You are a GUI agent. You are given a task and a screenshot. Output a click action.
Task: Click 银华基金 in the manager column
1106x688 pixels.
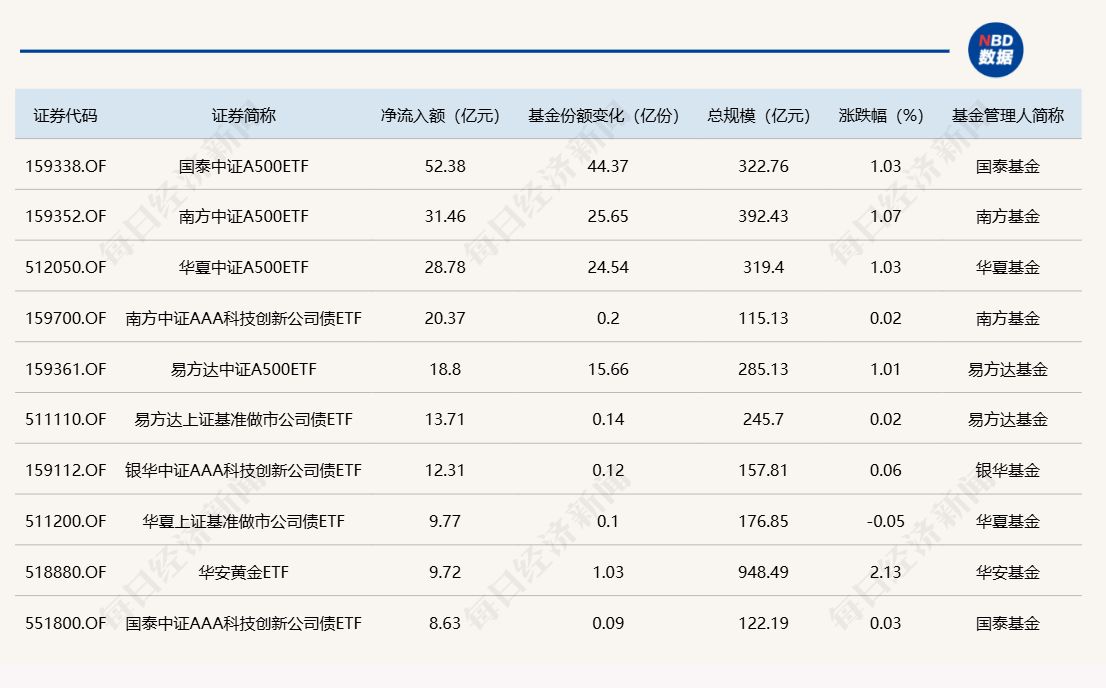coord(1007,470)
